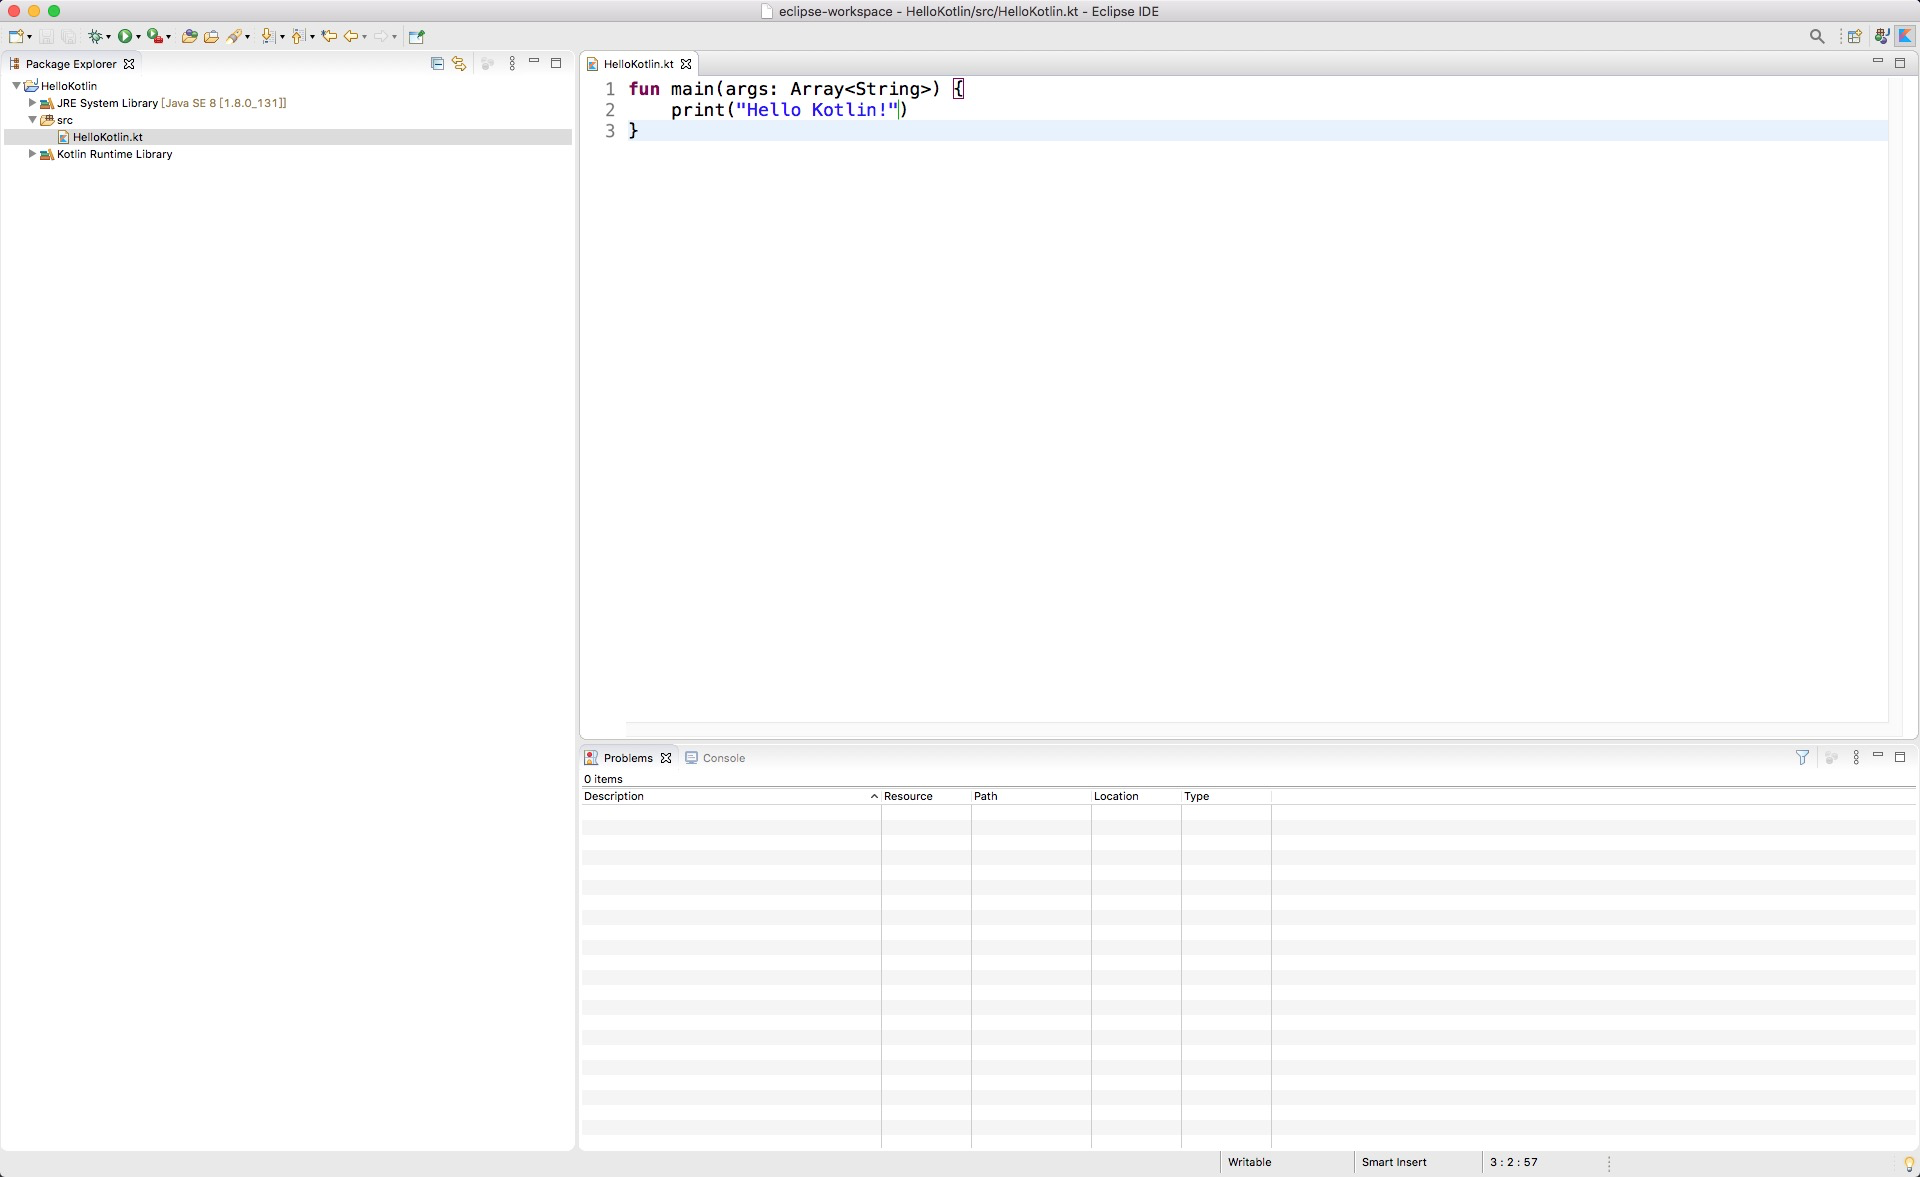This screenshot has height=1177, width=1920.
Task: Open the External Tools dropdown arrow
Action: (x=168, y=37)
